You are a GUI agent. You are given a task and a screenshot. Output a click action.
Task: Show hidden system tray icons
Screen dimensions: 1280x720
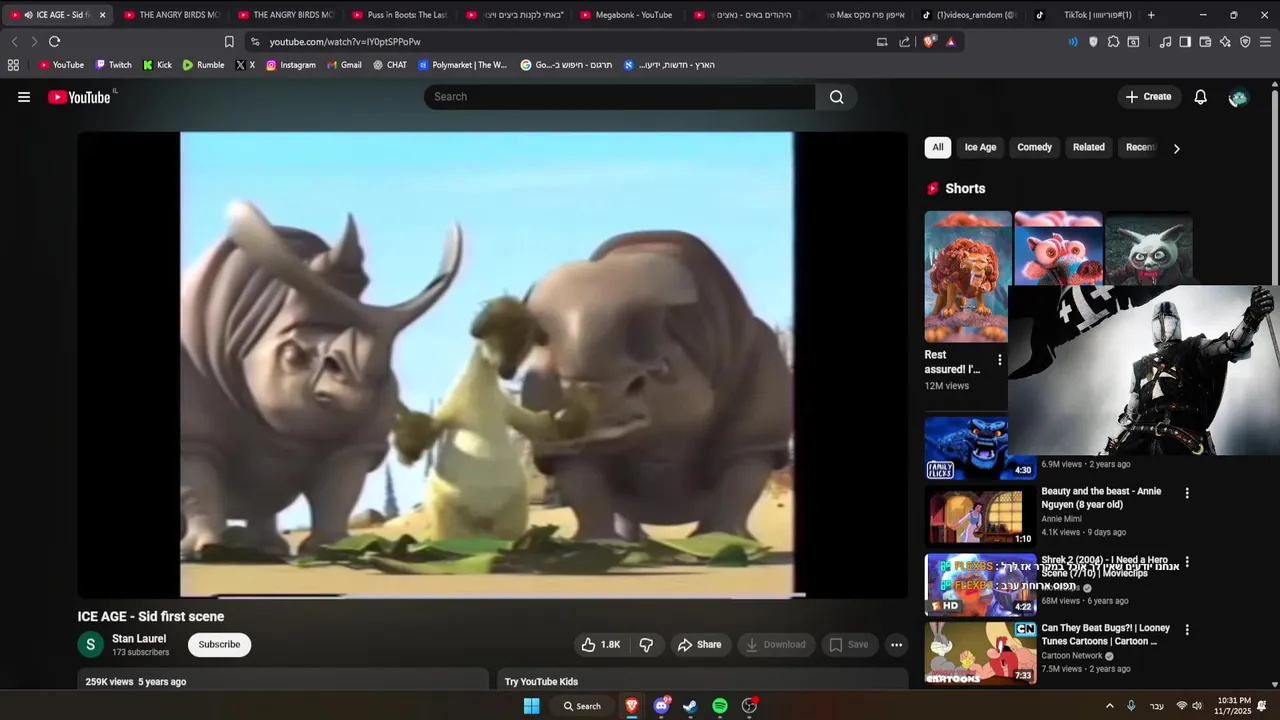tap(1109, 706)
